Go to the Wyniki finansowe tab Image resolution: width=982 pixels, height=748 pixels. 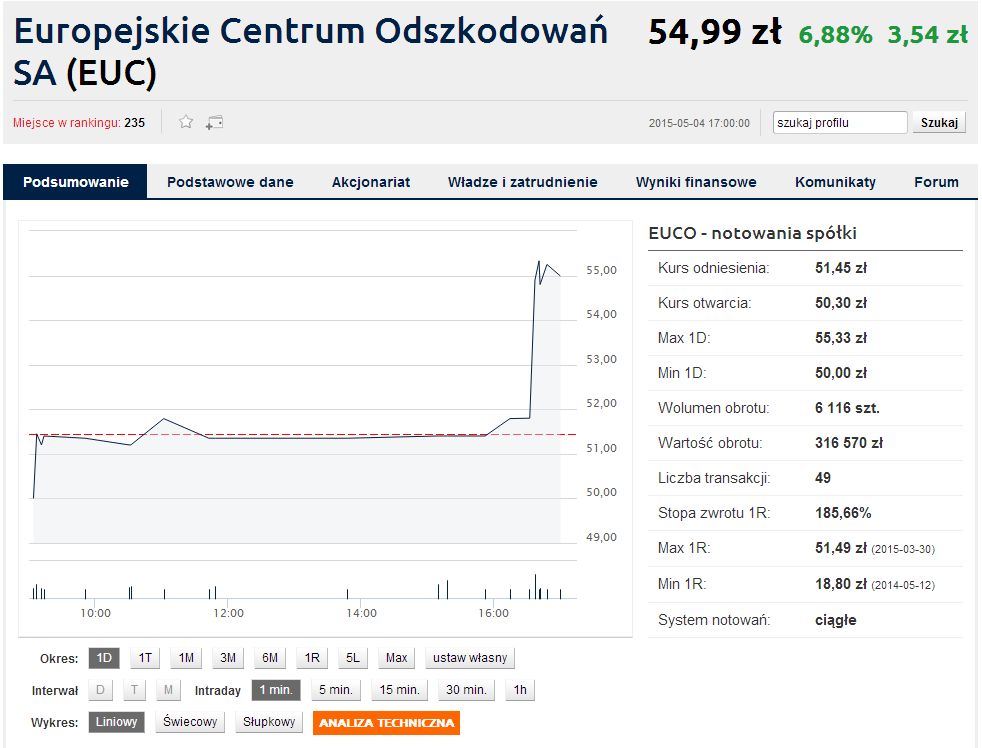coord(696,182)
